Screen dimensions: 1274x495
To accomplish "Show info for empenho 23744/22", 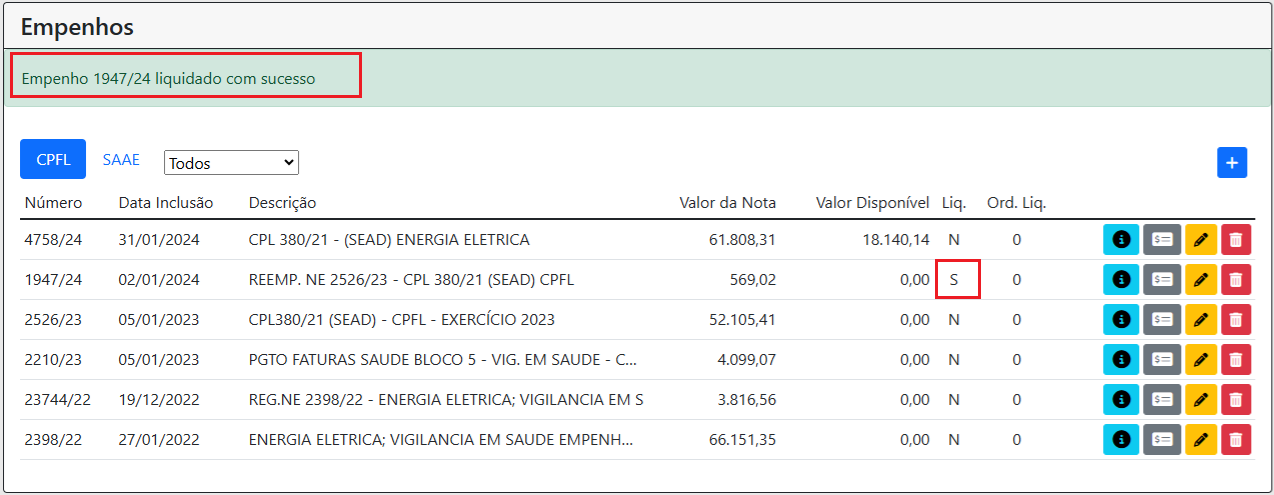I will point(1121,400).
